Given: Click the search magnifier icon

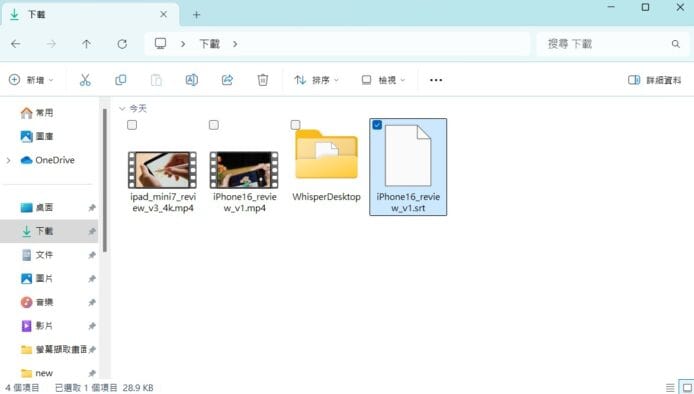Looking at the screenshot, I should tap(675, 44).
